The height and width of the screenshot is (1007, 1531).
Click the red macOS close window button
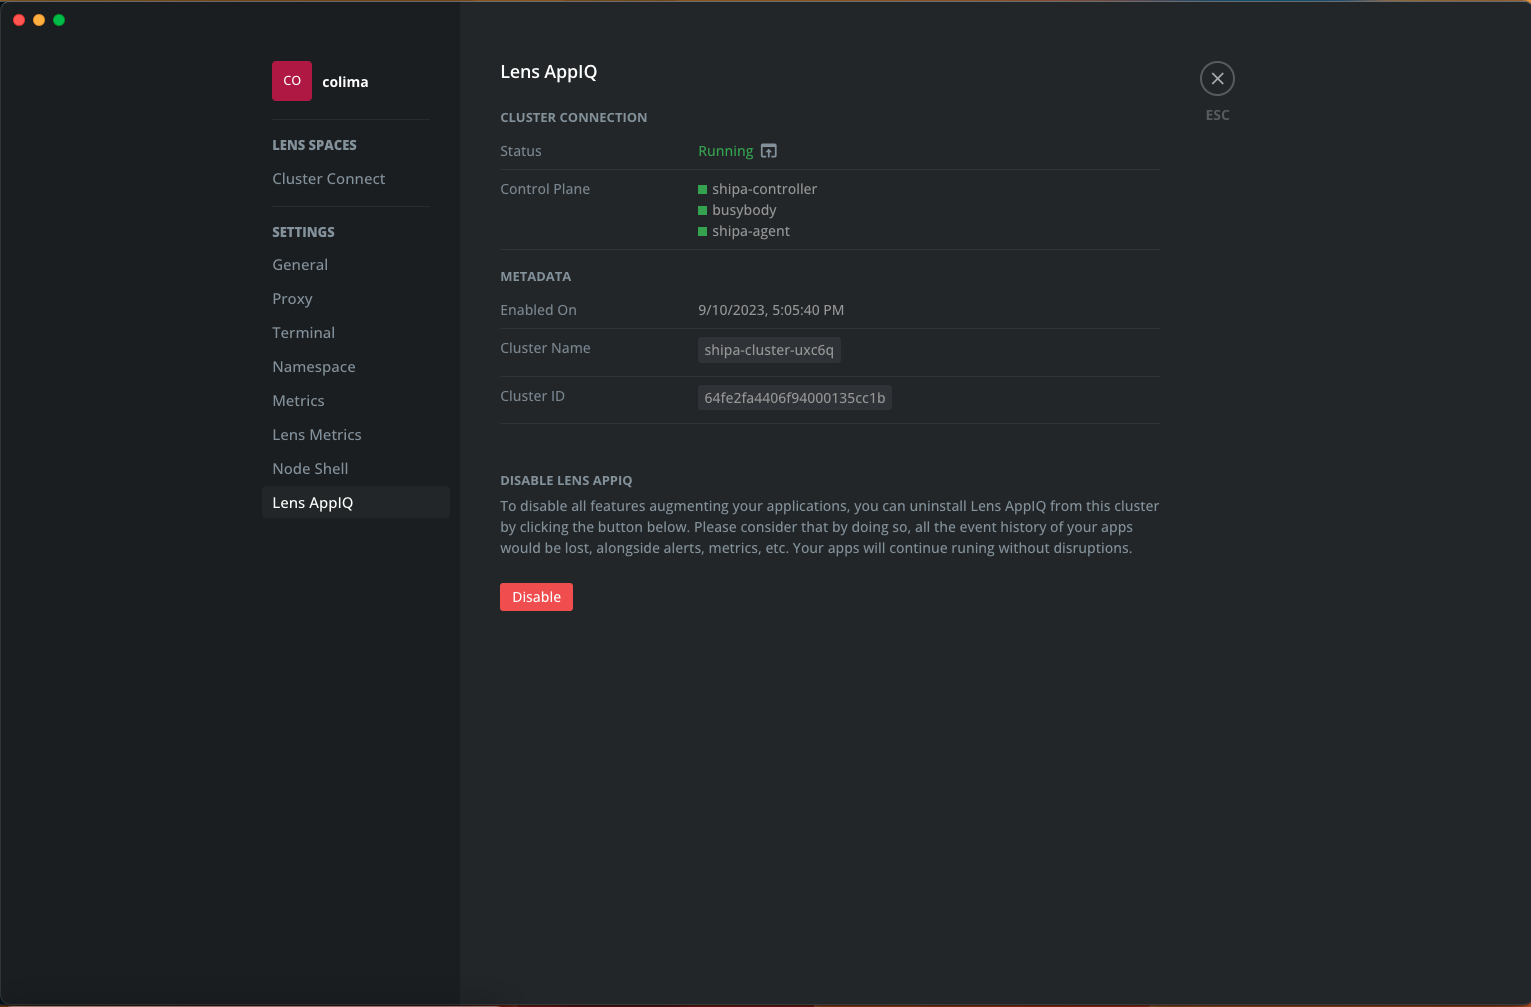[19, 20]
